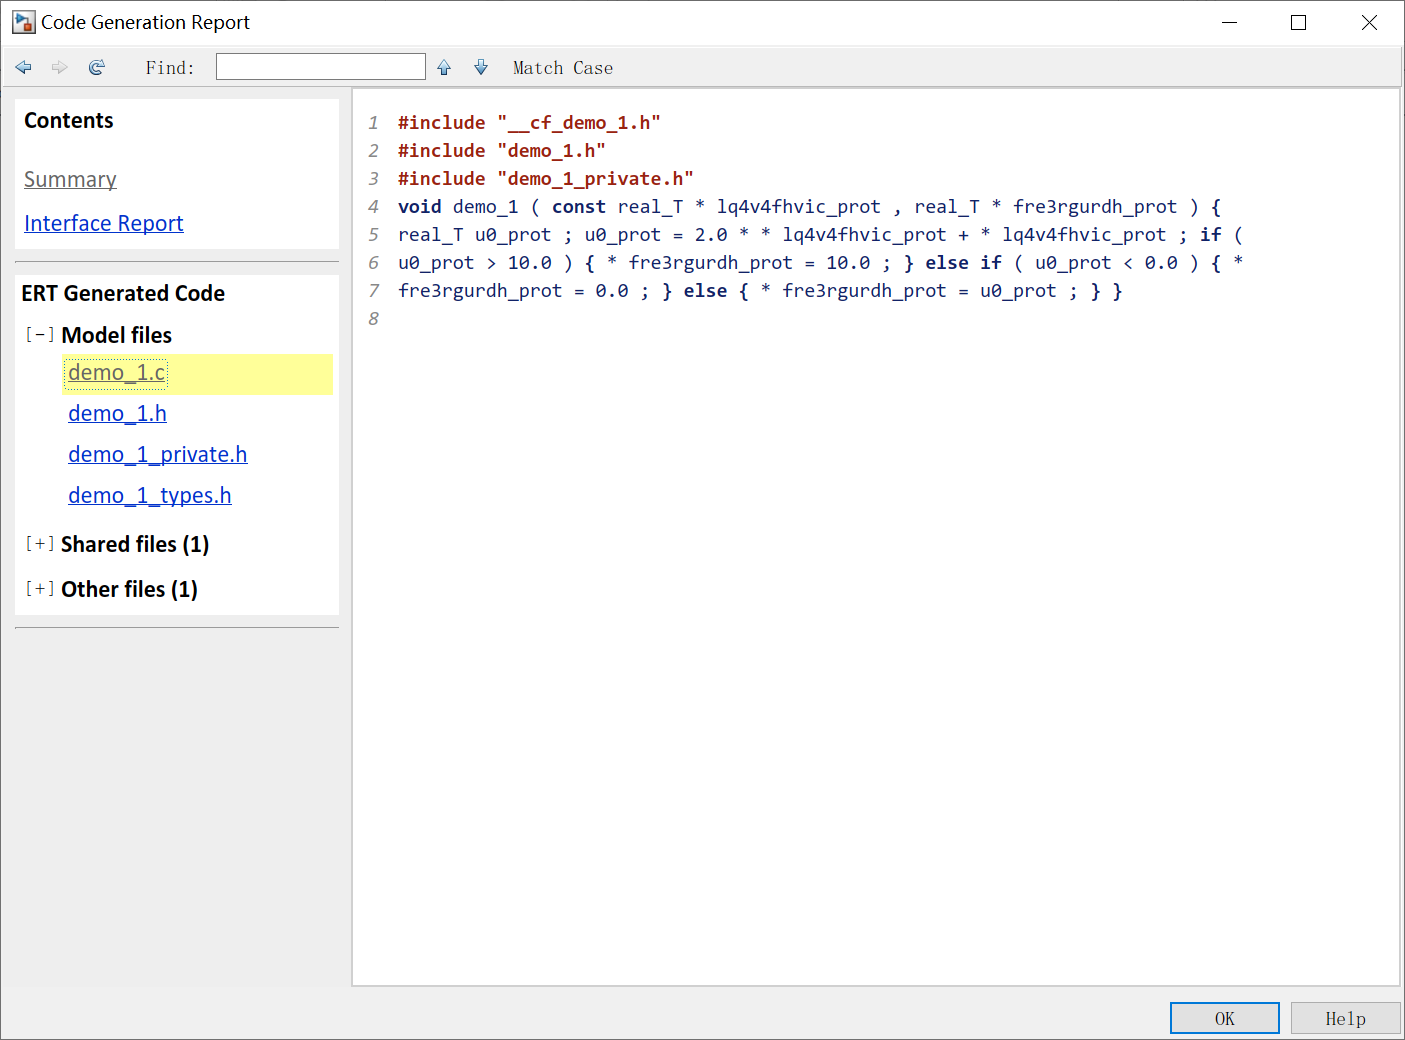Collapse the Model files section

coord(40,334)
